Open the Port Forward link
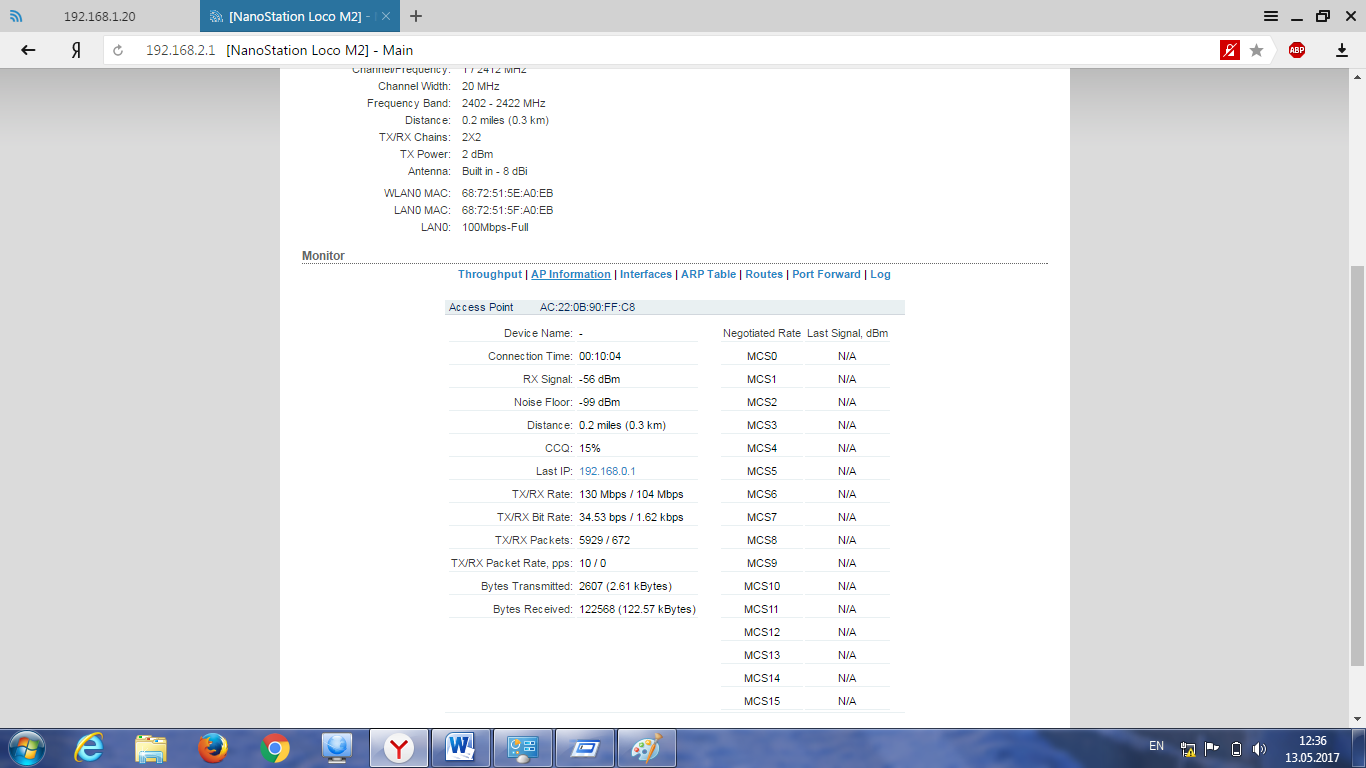Image resolution: width=1366 pixels, height=768 pixels. pyautogui.click(x=826, y=274)
